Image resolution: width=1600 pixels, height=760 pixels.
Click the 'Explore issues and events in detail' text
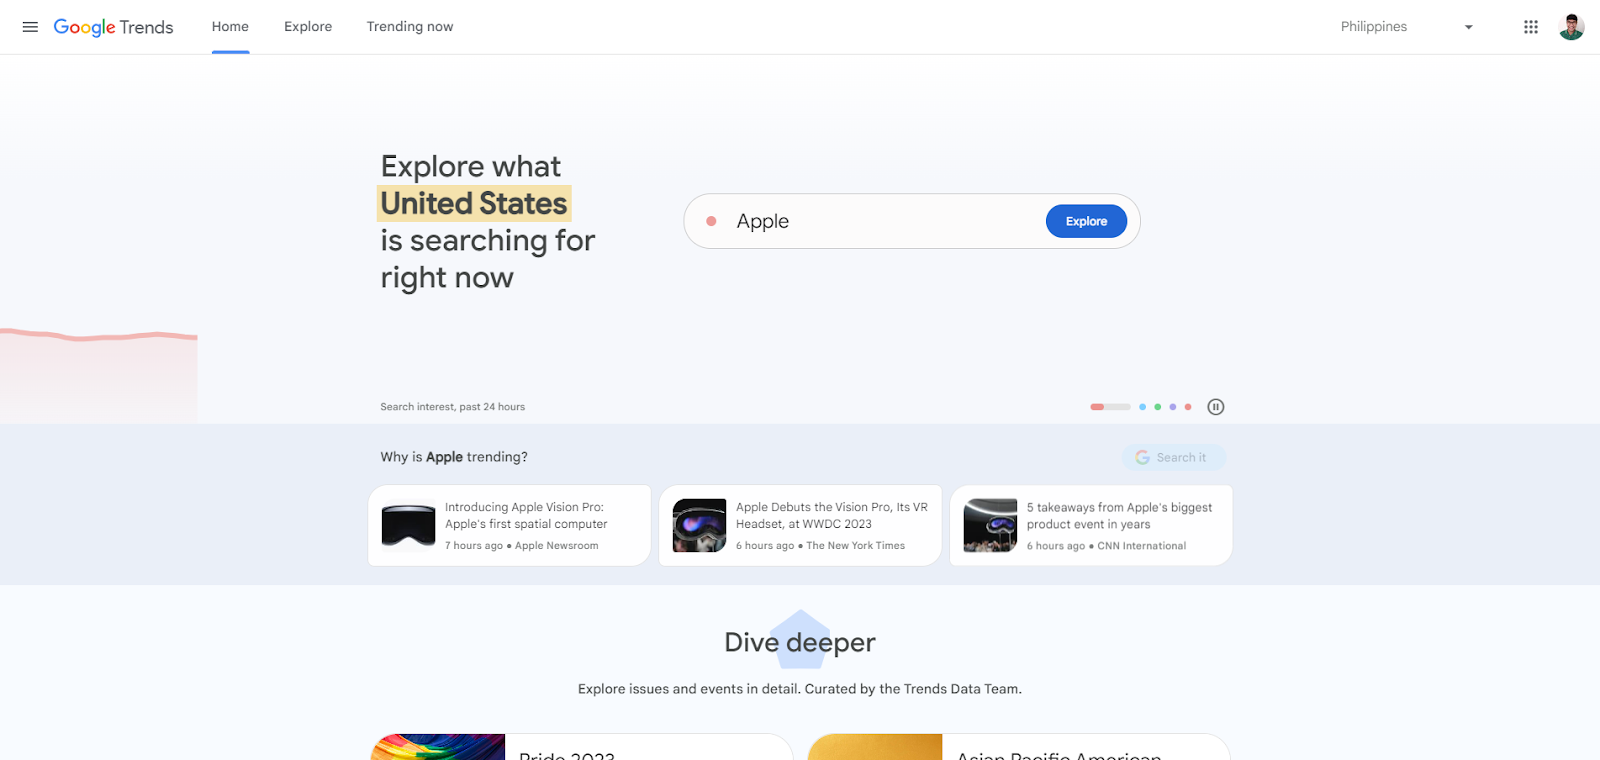pos(800,689)
